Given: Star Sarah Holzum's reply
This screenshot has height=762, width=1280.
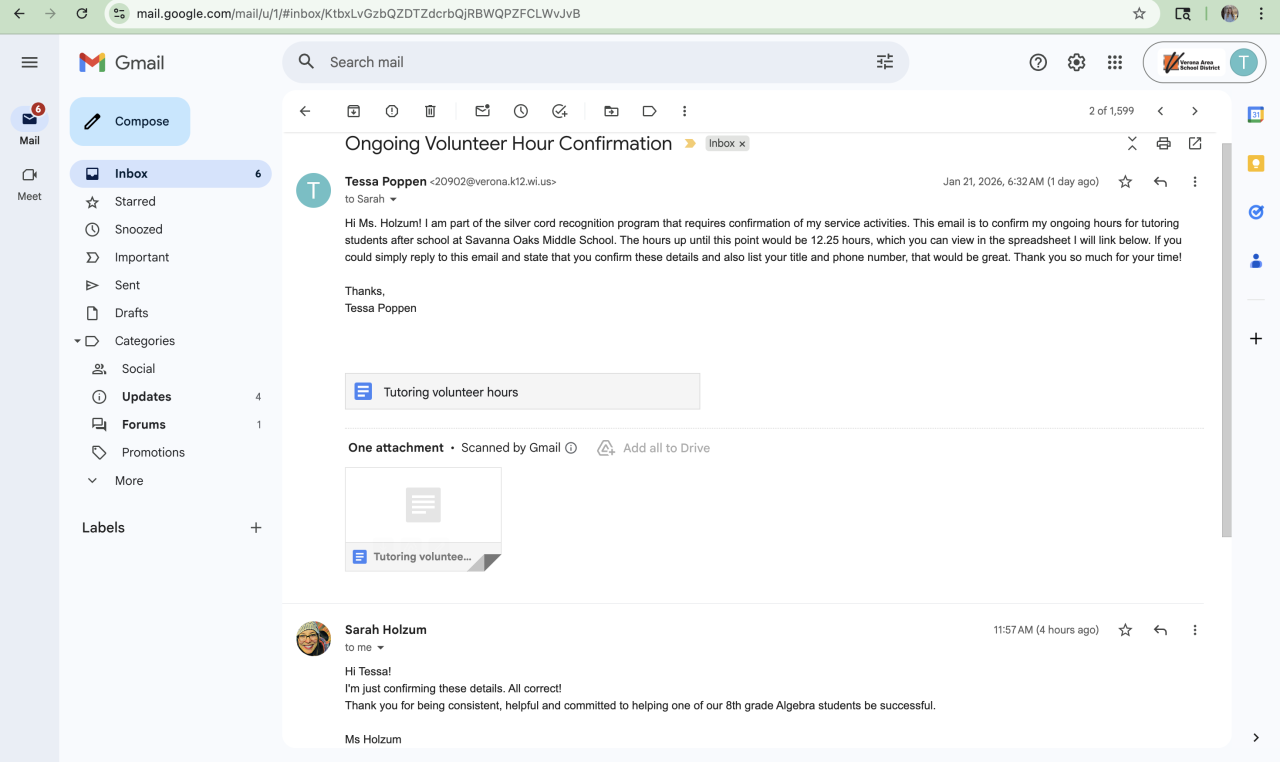Looking at the screenshot, I should 1125,630.
